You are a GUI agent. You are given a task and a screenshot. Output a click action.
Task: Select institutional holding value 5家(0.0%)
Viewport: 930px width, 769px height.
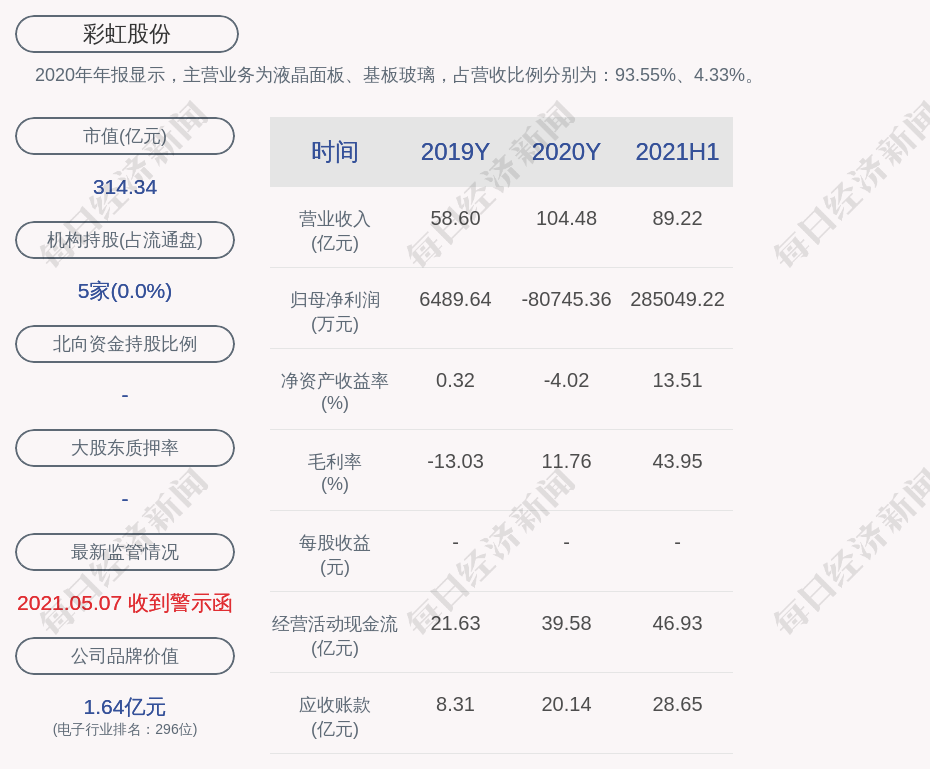pos(125,291)
